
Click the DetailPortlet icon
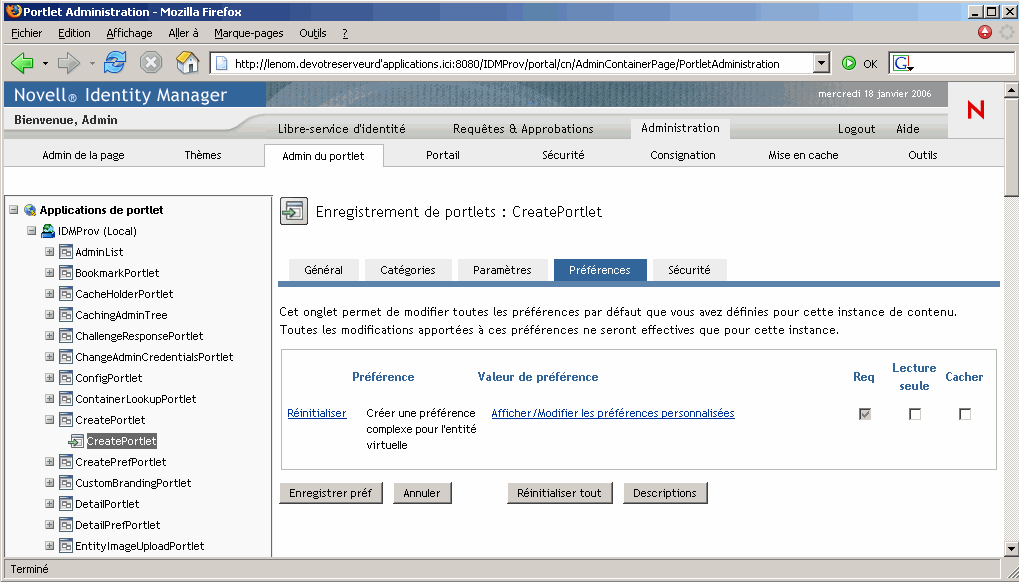coord(66,504)
